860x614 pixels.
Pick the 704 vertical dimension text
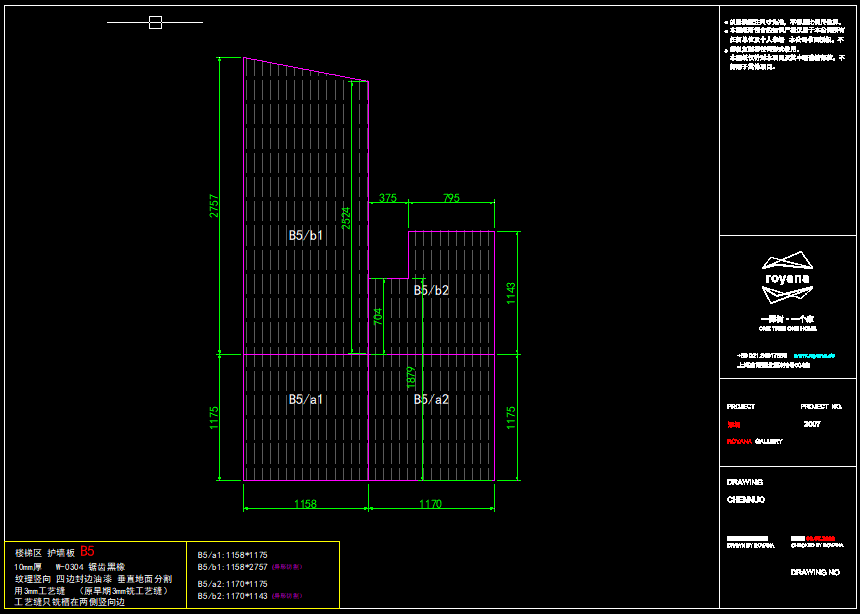point(378,317)
